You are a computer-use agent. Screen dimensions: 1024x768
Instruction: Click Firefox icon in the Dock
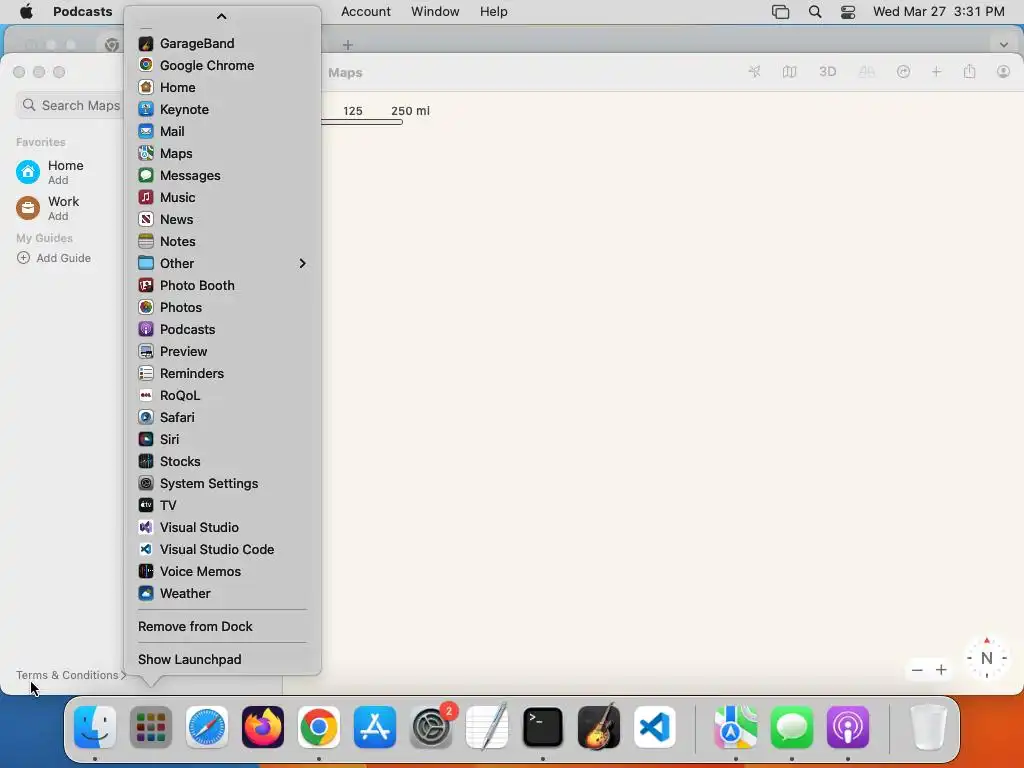coord(263,727)
